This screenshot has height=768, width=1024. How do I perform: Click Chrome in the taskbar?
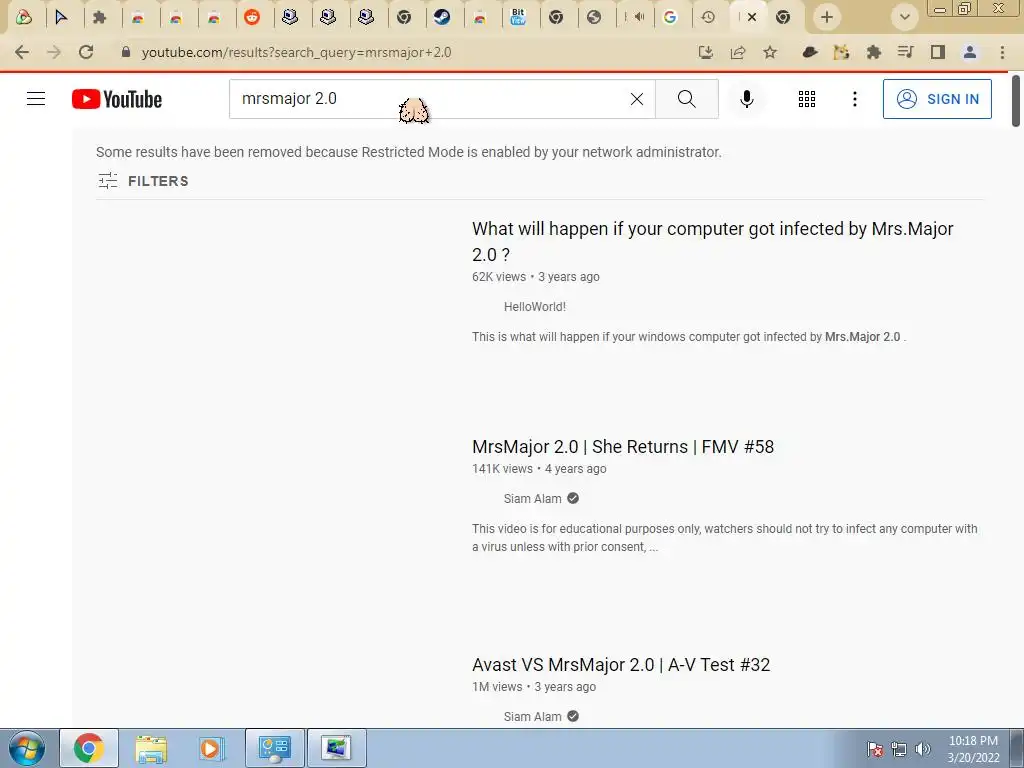click(x=89, y=748)
